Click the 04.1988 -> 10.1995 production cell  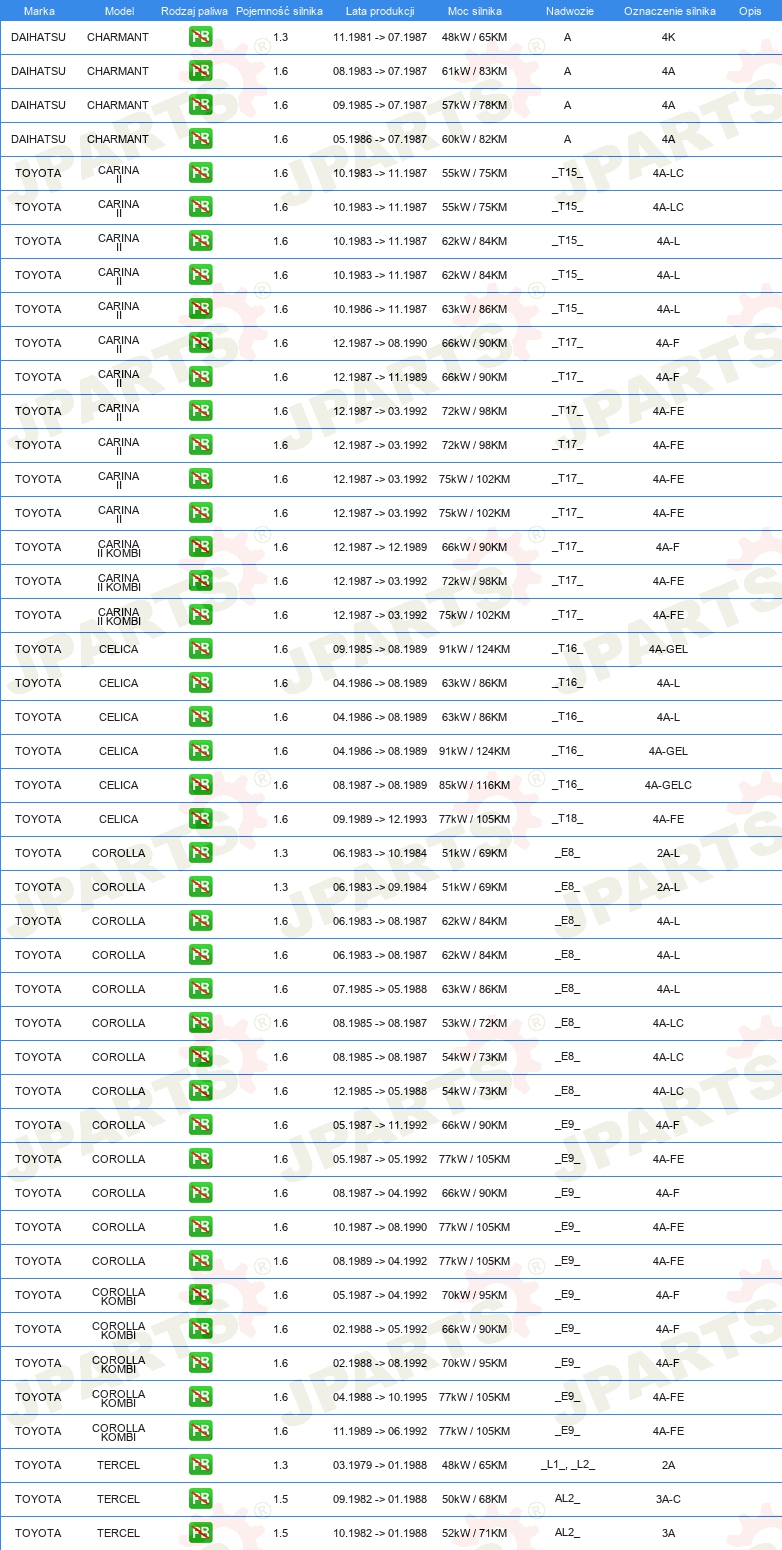380,1397
